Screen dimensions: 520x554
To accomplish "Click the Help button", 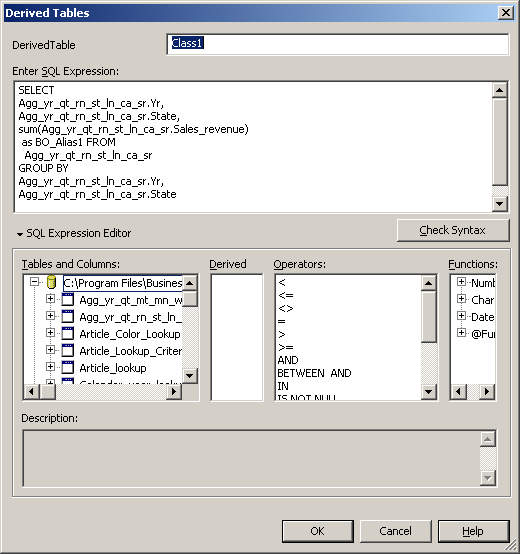I will pyautogui.click(x=473, y=531).
